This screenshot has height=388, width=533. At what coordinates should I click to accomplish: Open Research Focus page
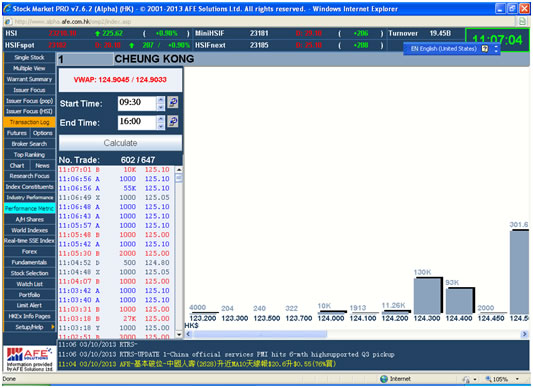tap(29, 176)
